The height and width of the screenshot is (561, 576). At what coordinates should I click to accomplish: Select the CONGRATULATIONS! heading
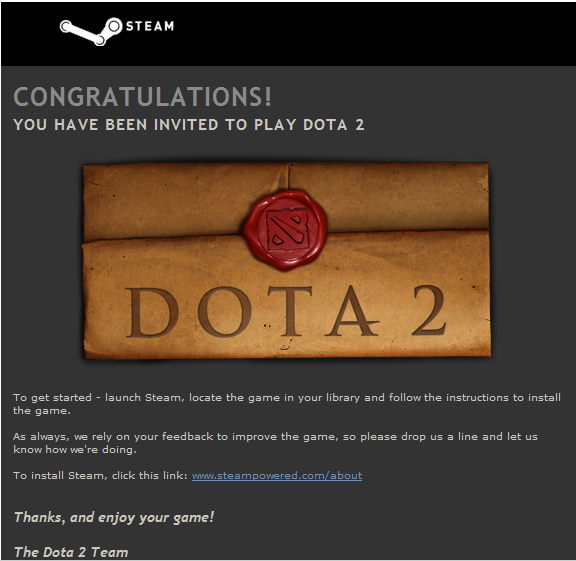(143, 97)
